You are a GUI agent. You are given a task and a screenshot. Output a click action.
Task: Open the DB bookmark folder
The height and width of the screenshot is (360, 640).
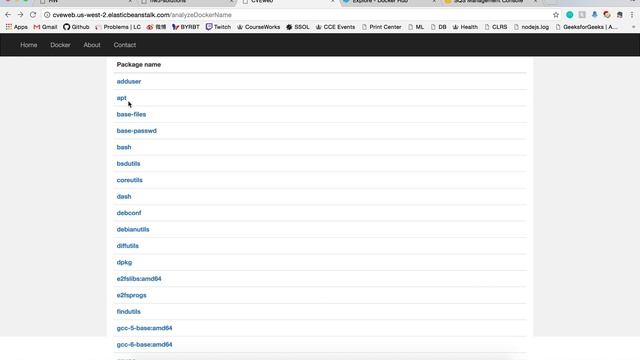[x=439, y=27]
